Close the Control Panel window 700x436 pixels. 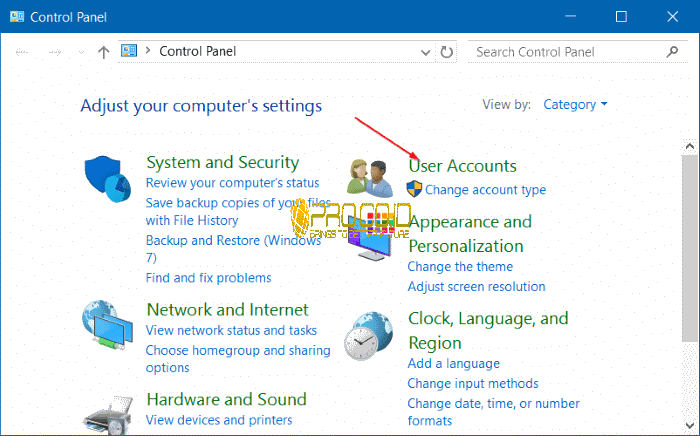click(x=672, y=17)
